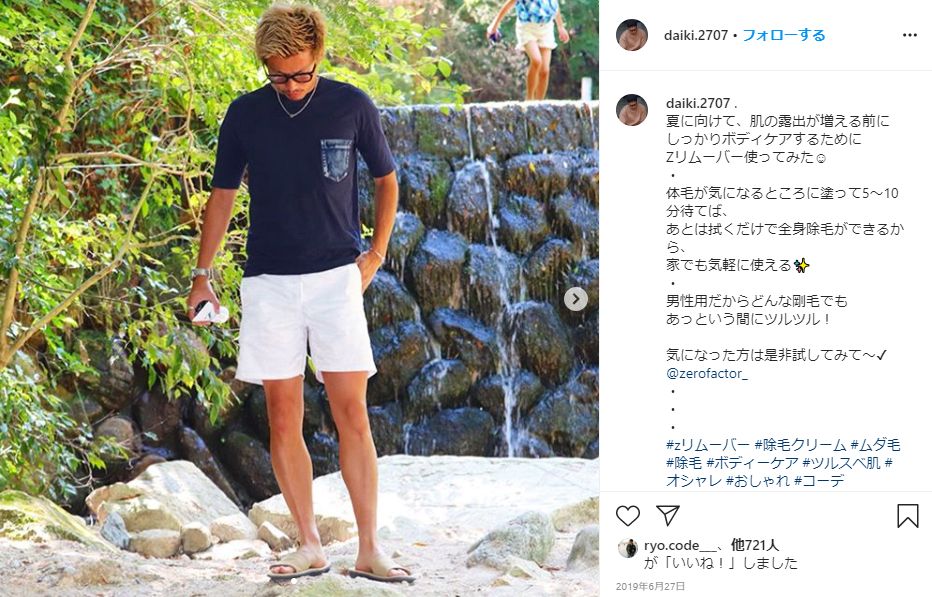Open hashtag #ツルスベ肌
Image resolution: width=932 pixels, height=597 pixels.
coord(842,463)
